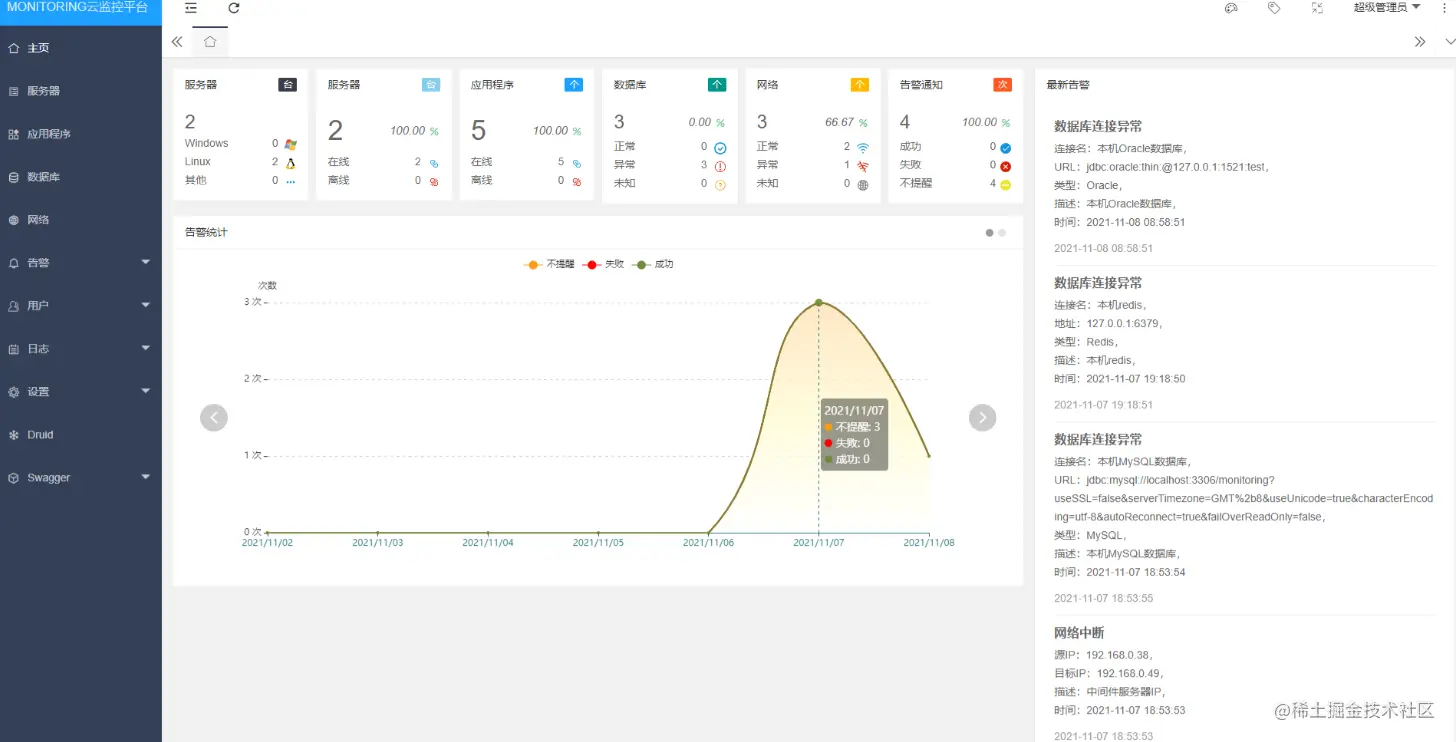Click the 成功 blue check icon in 告警通知 card
The image size is (1456, 742).
(x=1006, y=147)
